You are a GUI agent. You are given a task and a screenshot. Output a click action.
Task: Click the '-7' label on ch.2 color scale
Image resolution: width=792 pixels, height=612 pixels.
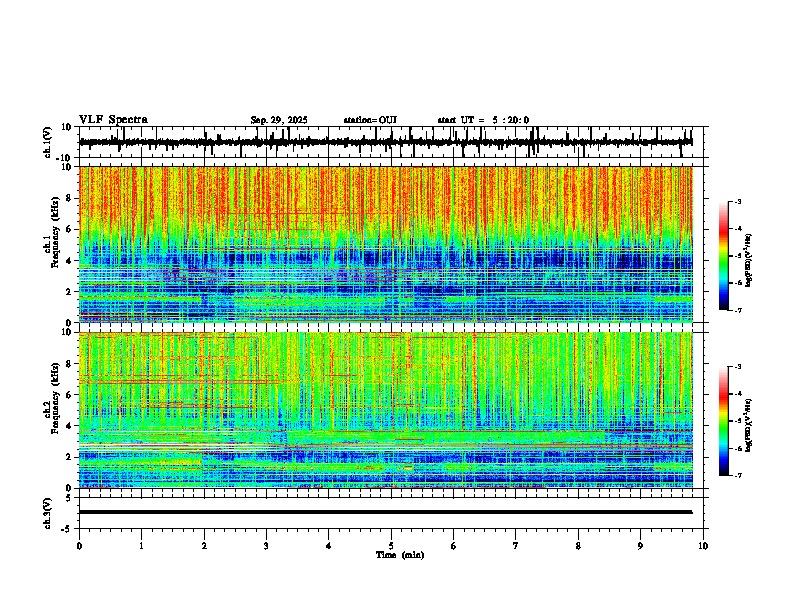738,475
